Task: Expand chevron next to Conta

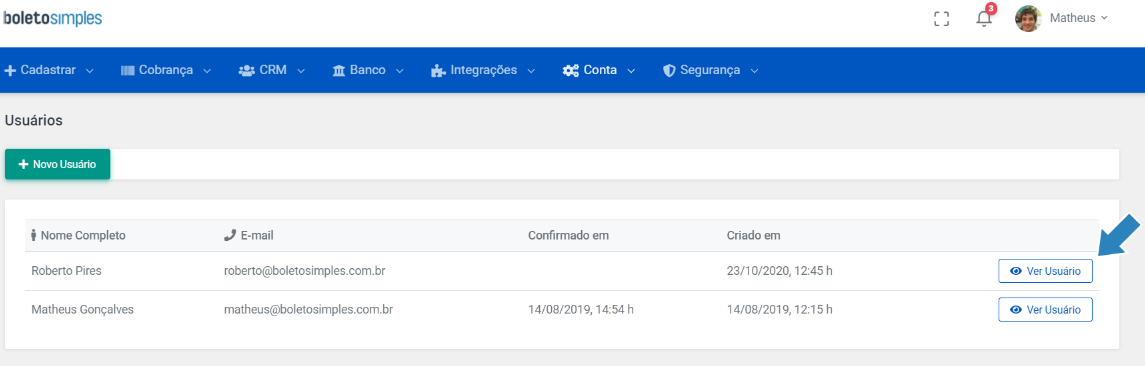Action: click(x=631, y=71)
